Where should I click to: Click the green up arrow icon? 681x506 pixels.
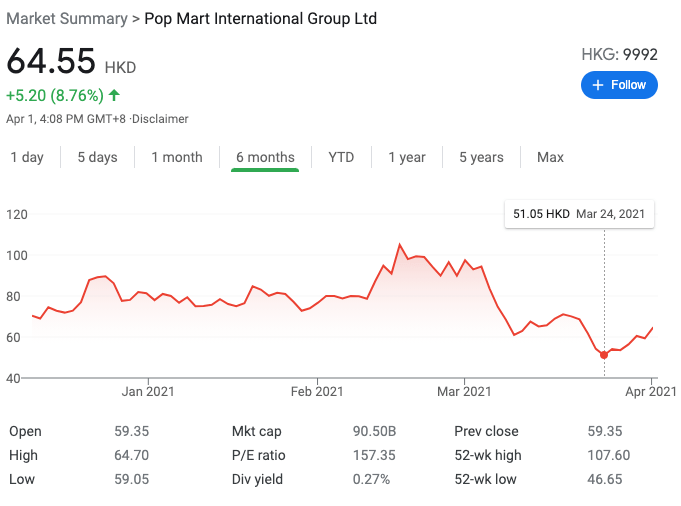pos(114,95)
